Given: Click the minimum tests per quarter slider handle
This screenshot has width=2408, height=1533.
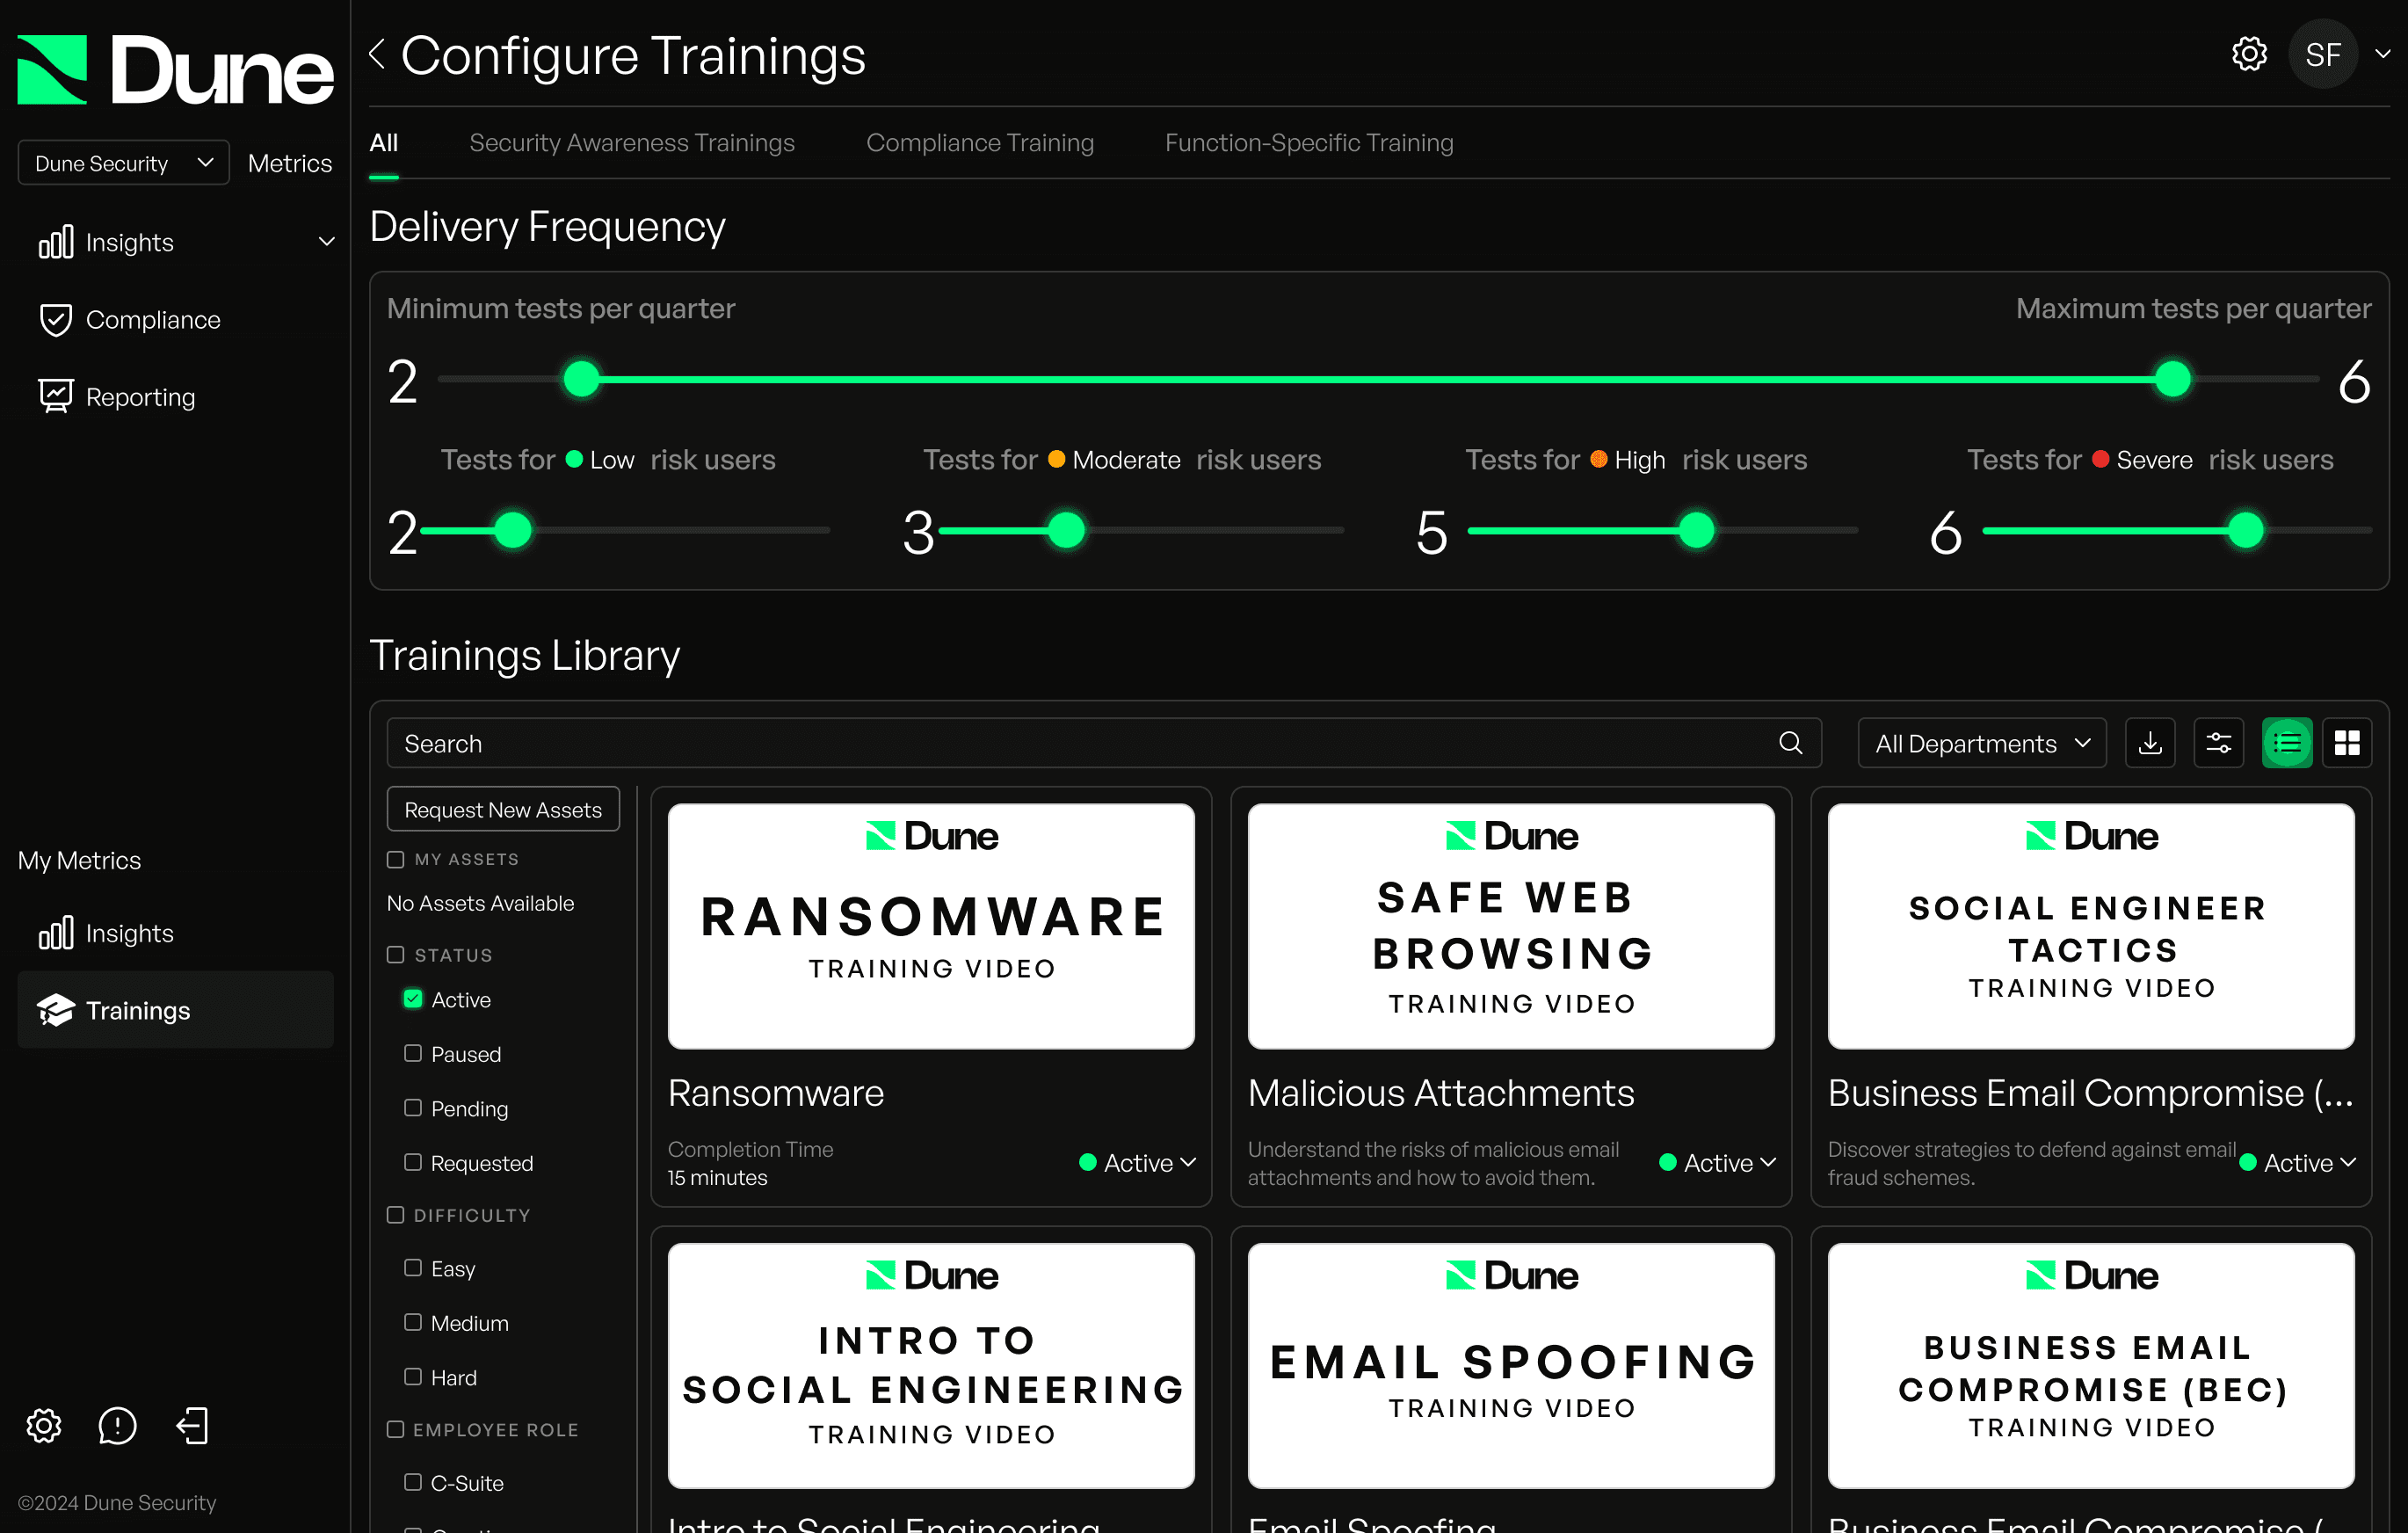Looking at the screenshot, I should [581, 379].
